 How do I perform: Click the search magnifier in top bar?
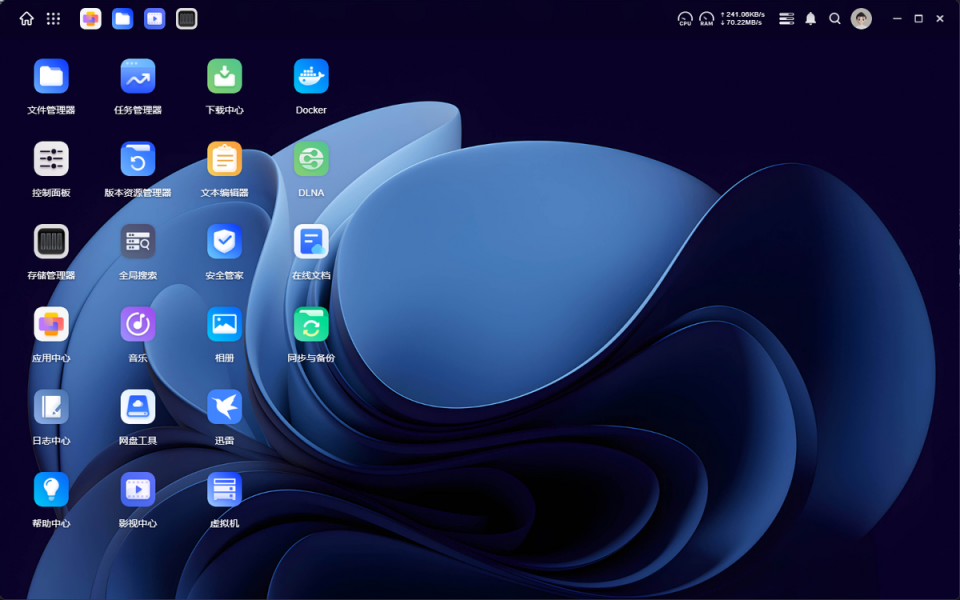pyautogui.click(x=834, y=19)
